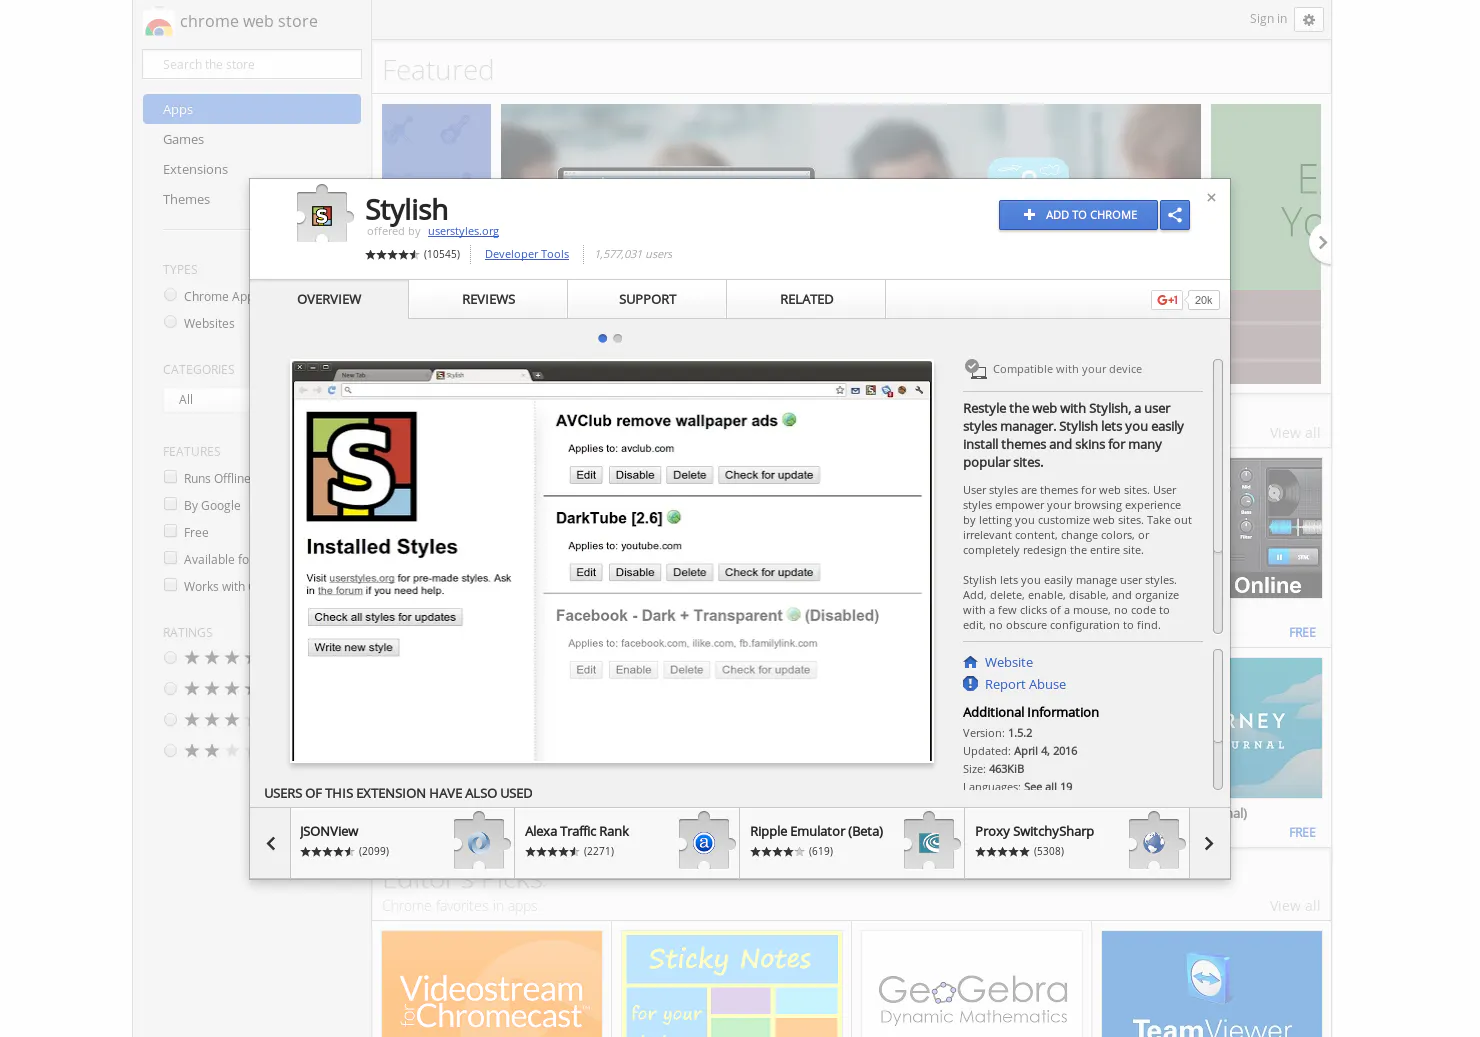This screenshot has height=1037, width=1480.
Task: Open the Alexa Traffic Rank icon
Action: coord(704,842)
